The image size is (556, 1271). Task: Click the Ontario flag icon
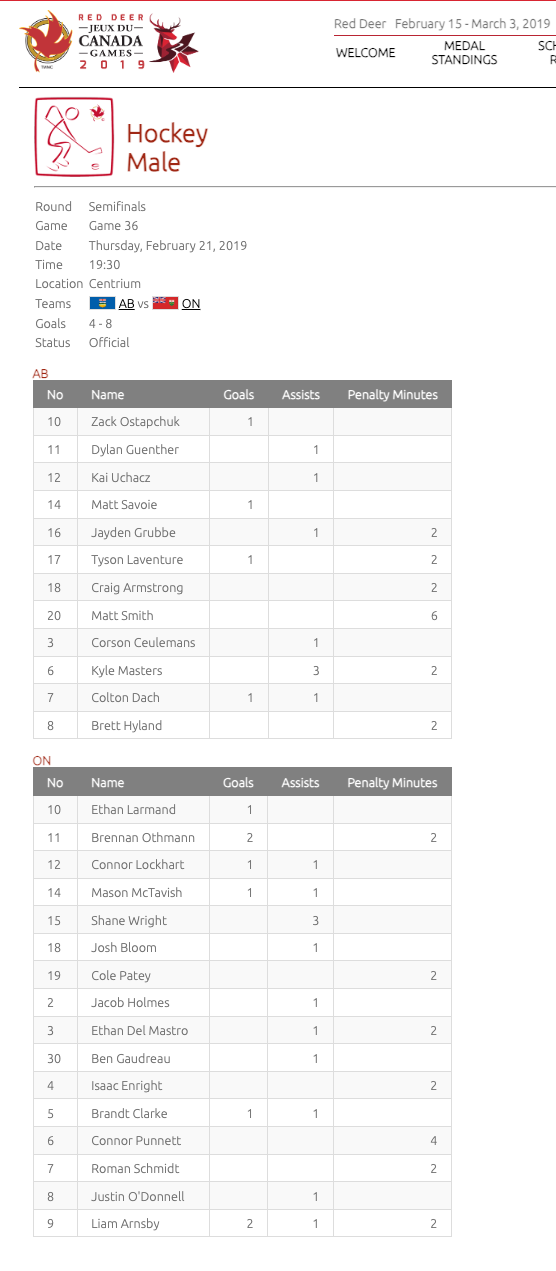tap(165, 303)
